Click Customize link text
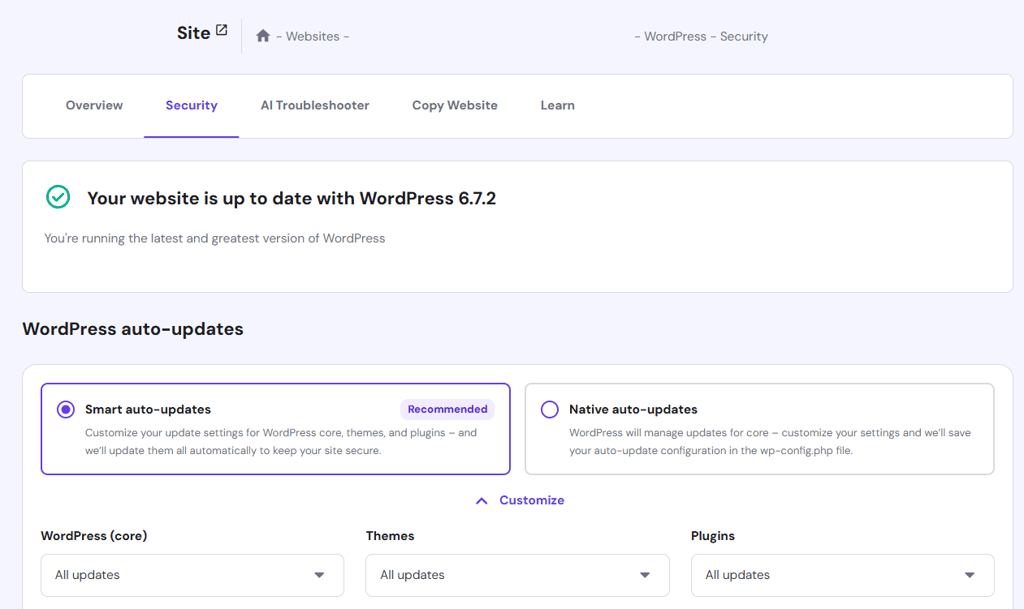The width and height of the screenshot is (1024, 609). 532,500
